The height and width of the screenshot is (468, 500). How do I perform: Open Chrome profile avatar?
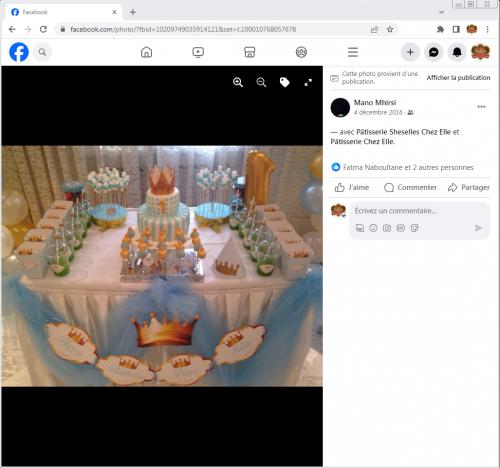(472, 29)
